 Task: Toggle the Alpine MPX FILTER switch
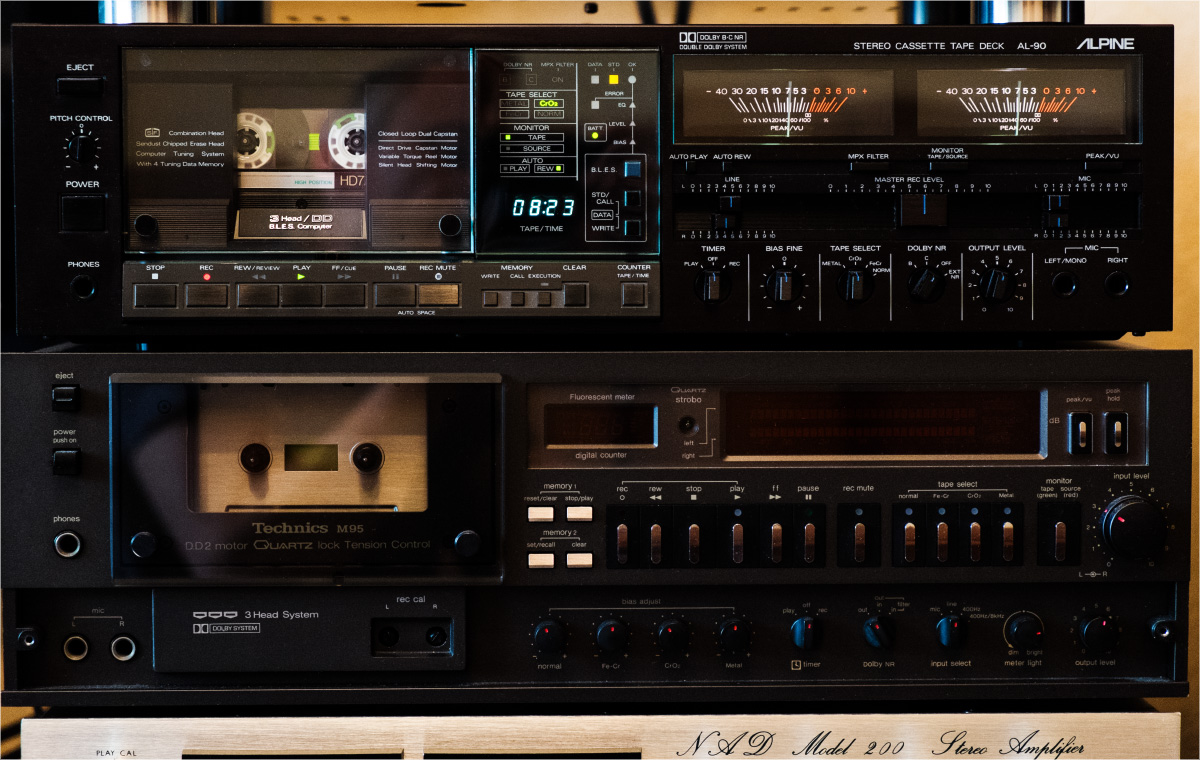pos(868,167)
